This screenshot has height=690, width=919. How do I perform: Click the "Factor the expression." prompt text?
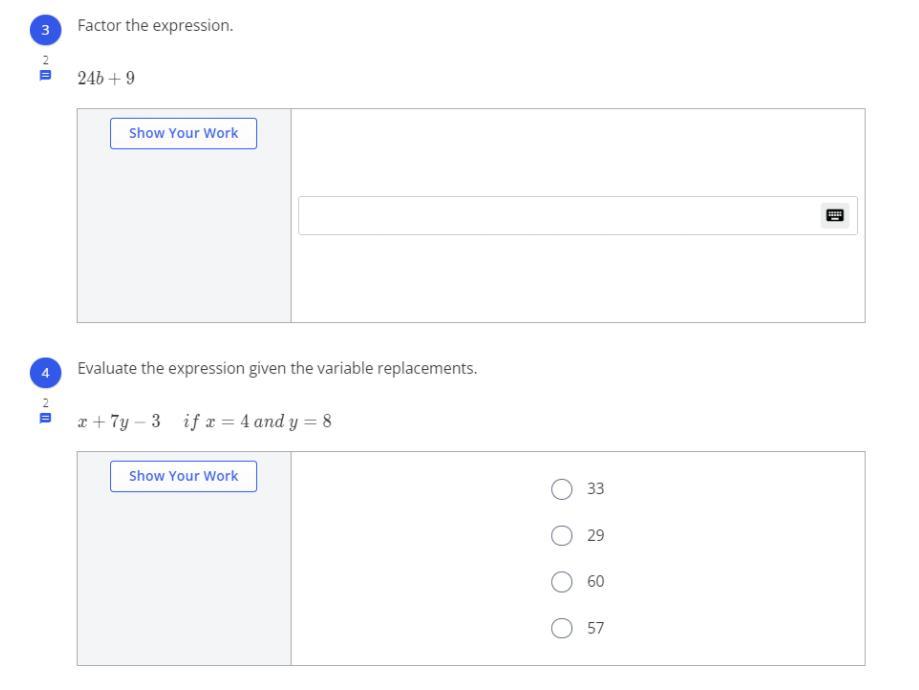155,25
